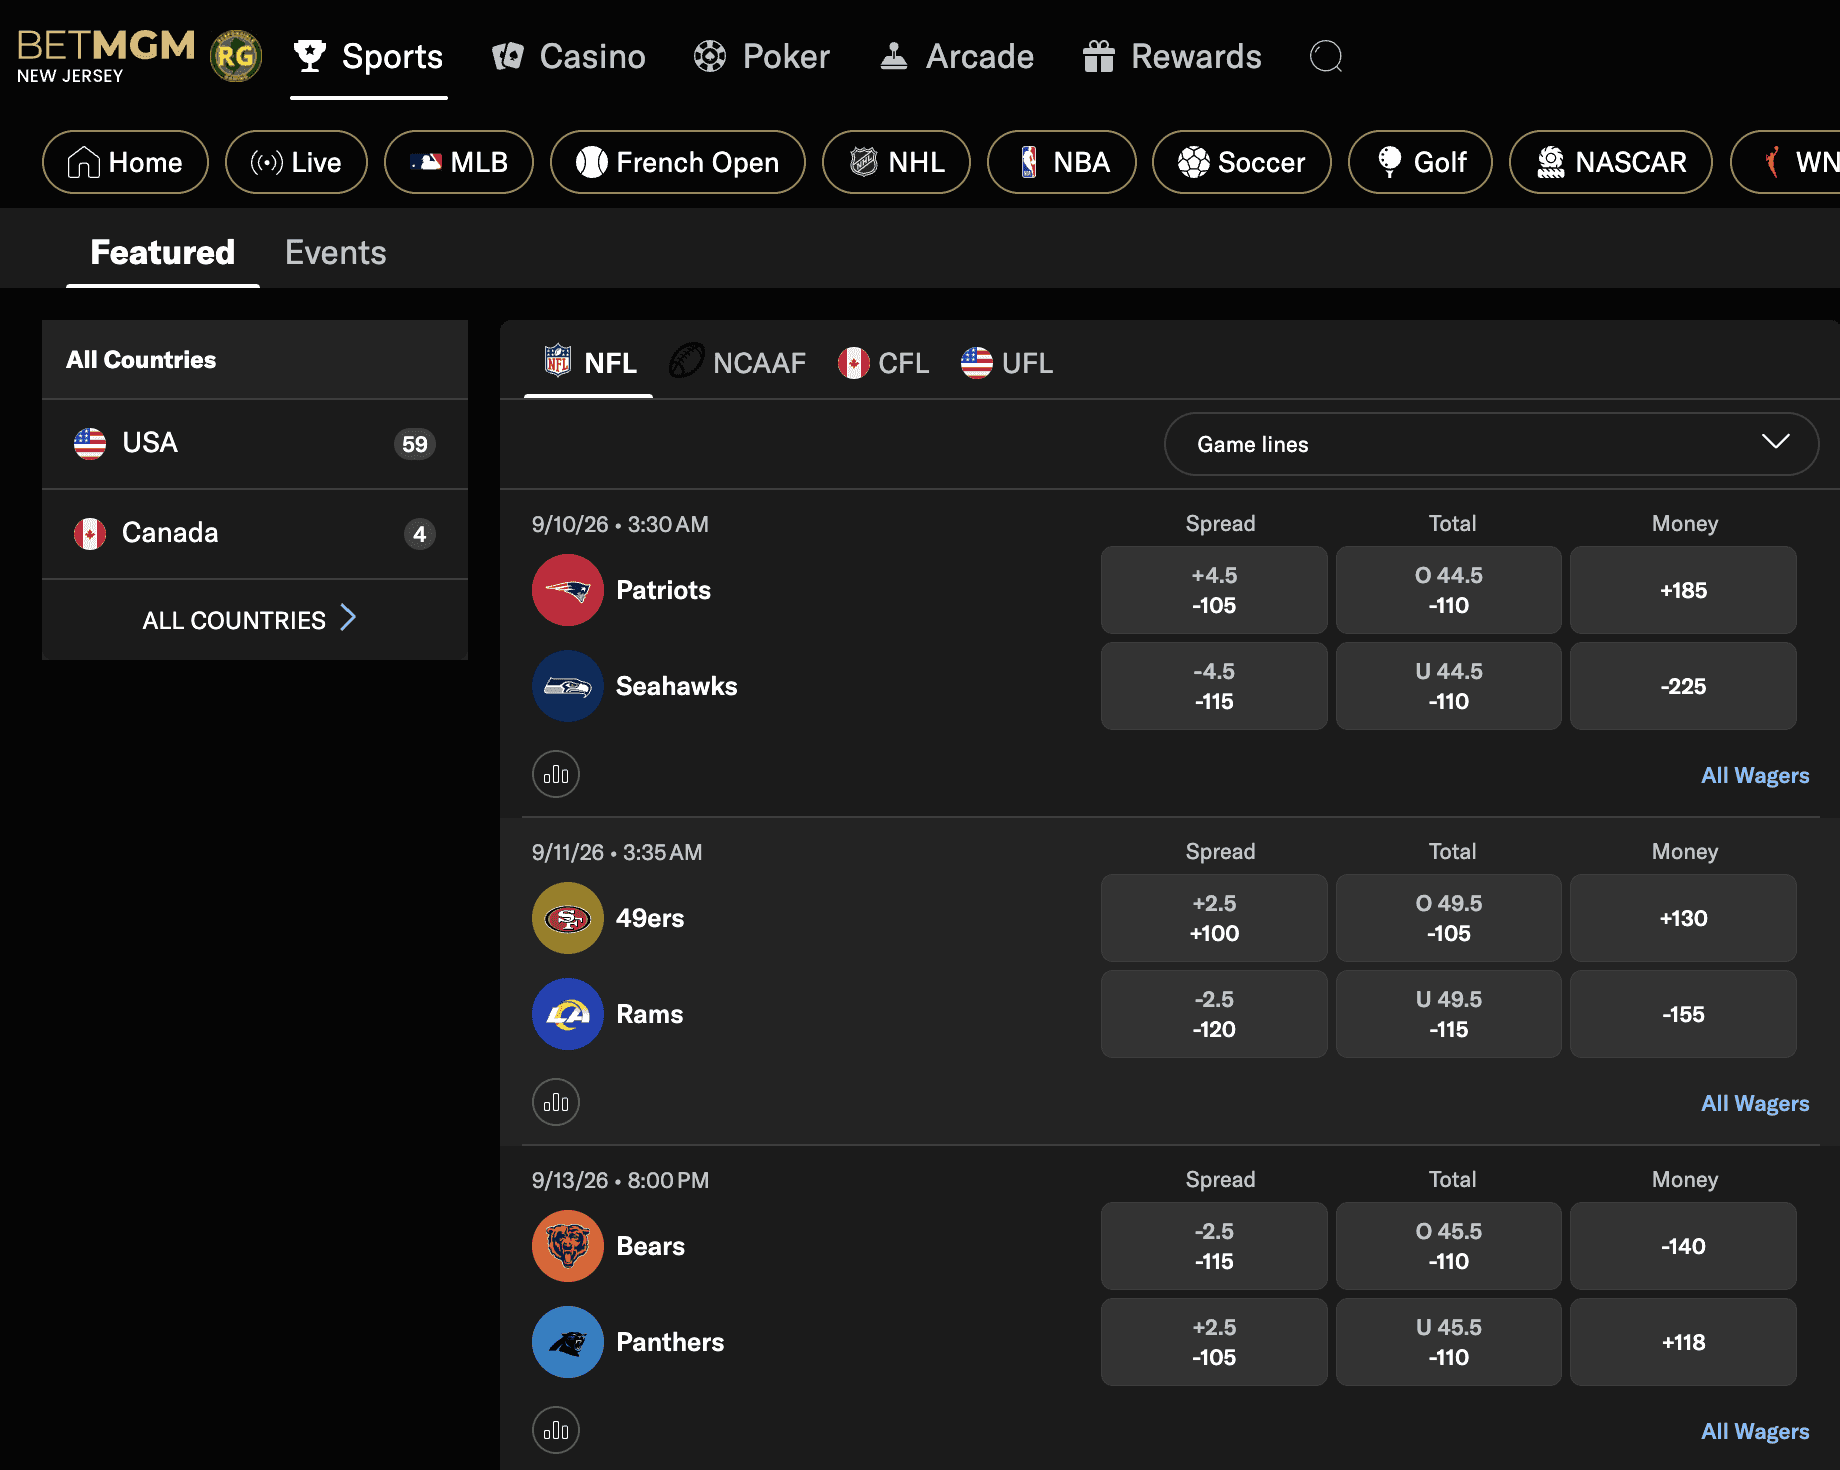The height and width of the screenshot is (1470, 1840).
Task: Open the MLB sport pill
Action: tap(459, 162)
